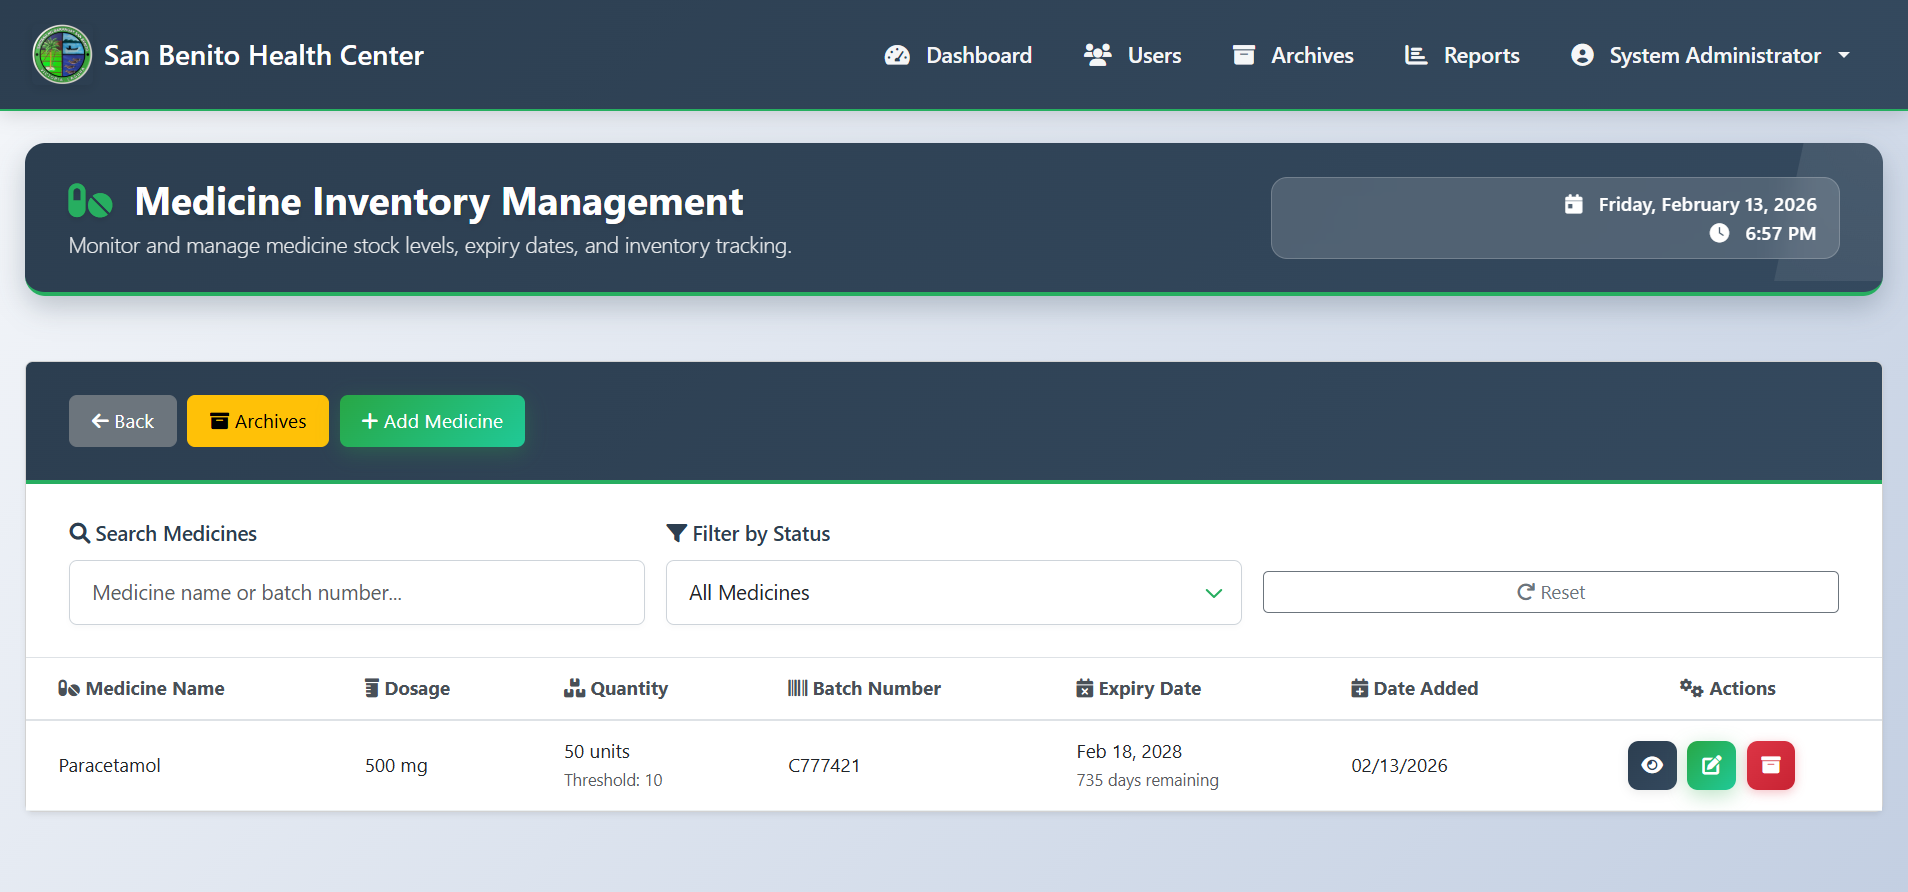The width and height of the screenshot is (1908, 892).
Task: Click the clock icon beside 6:57 PM
Action: click(x=1719, y=233)
